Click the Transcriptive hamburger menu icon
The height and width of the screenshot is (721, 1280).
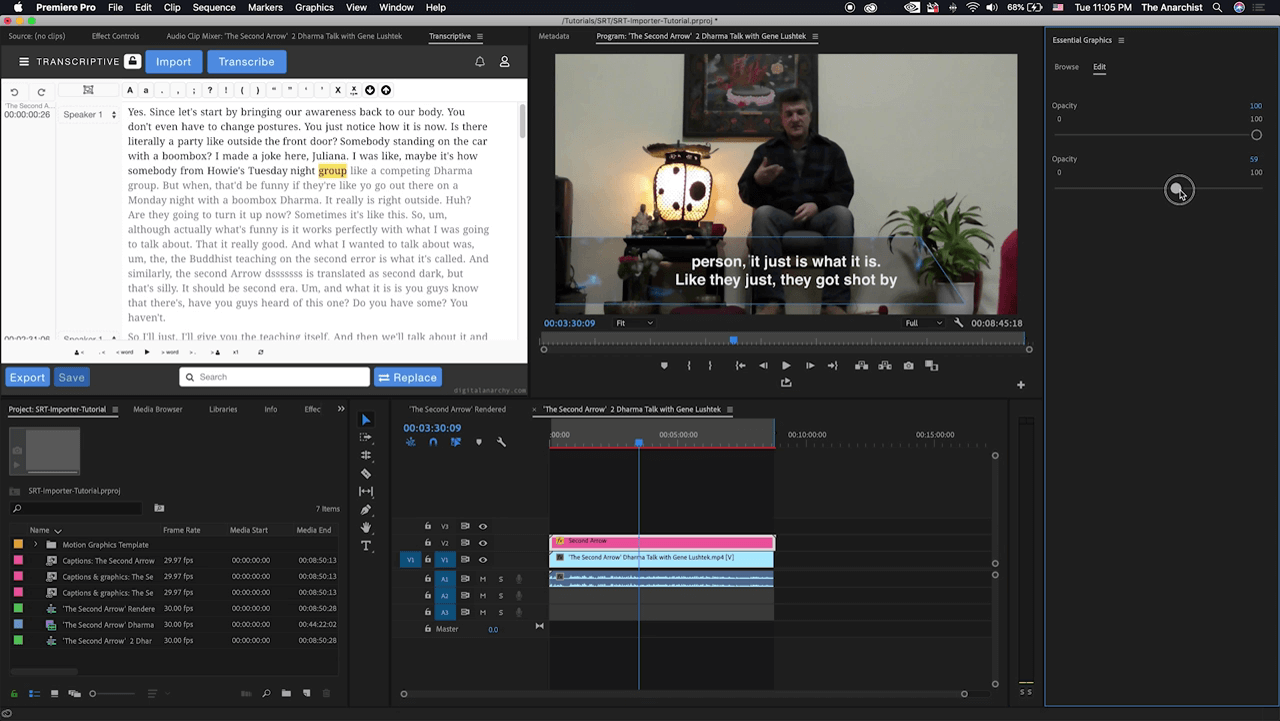pos(24,62)
